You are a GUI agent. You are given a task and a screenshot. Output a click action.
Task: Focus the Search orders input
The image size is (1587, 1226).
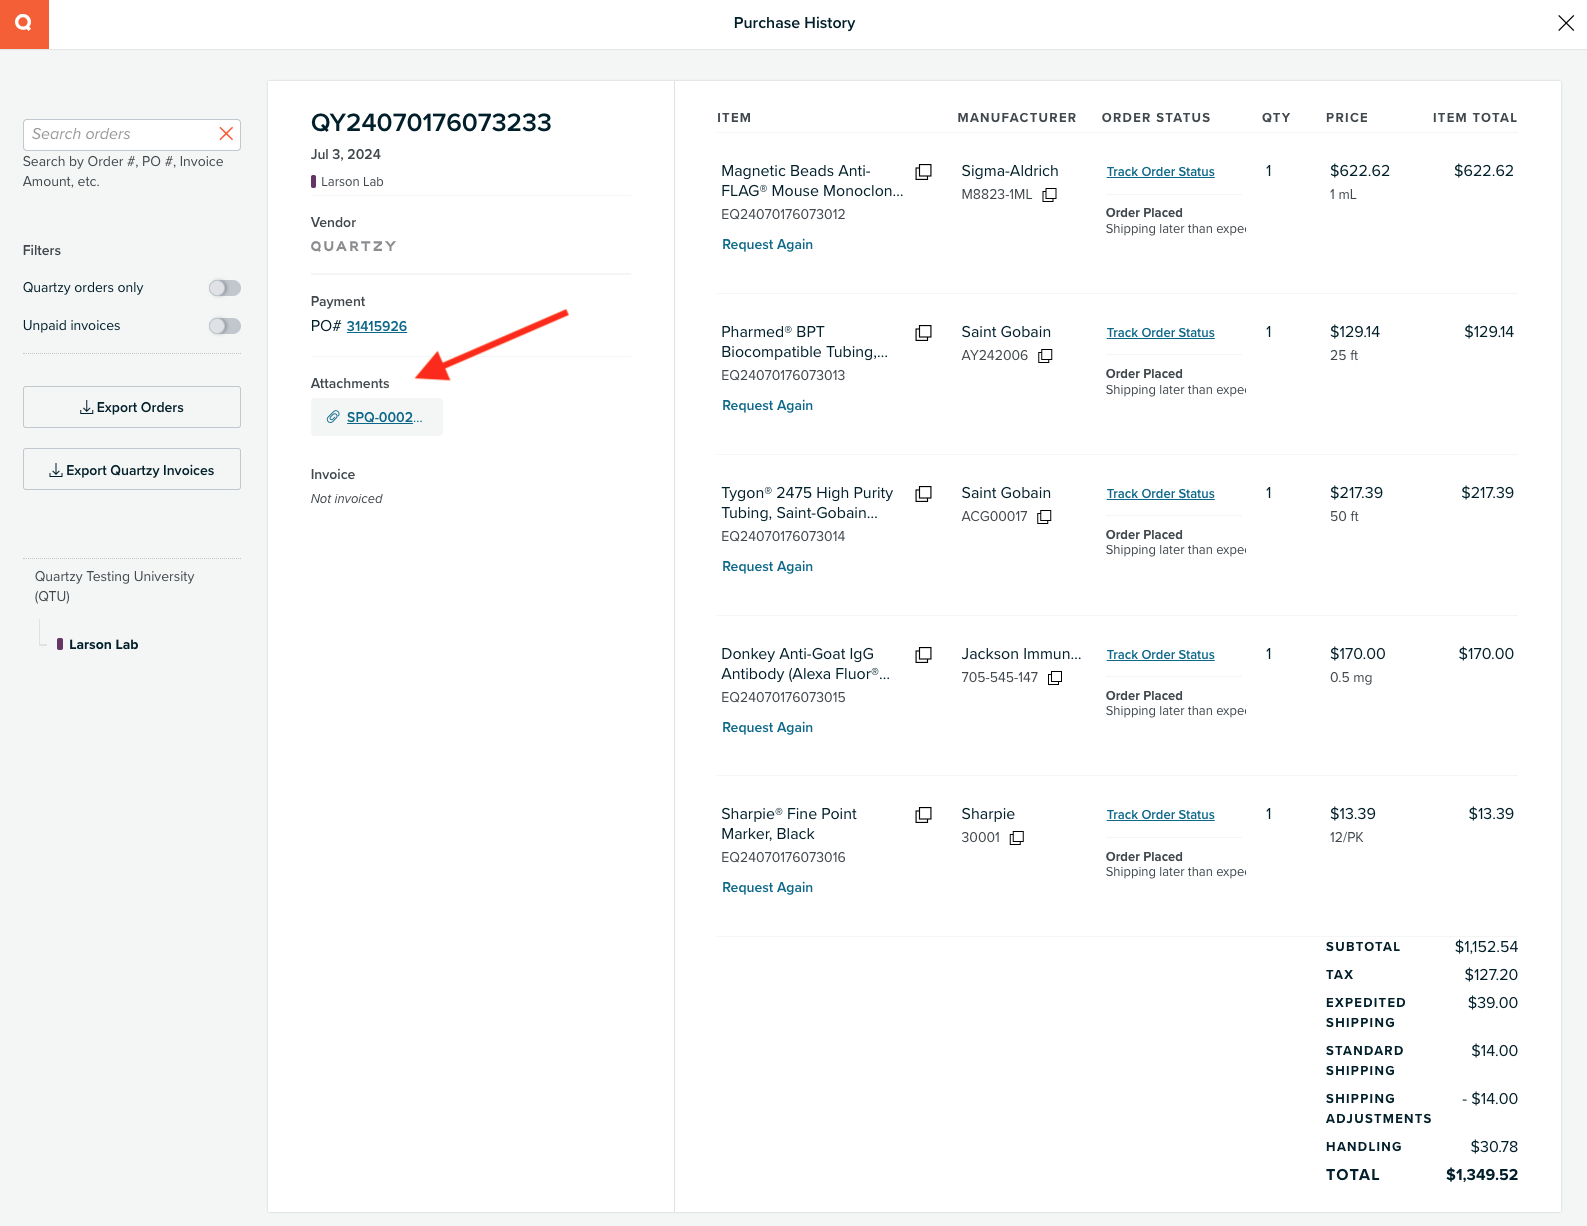pyautogui.click(x=122, y=134)
